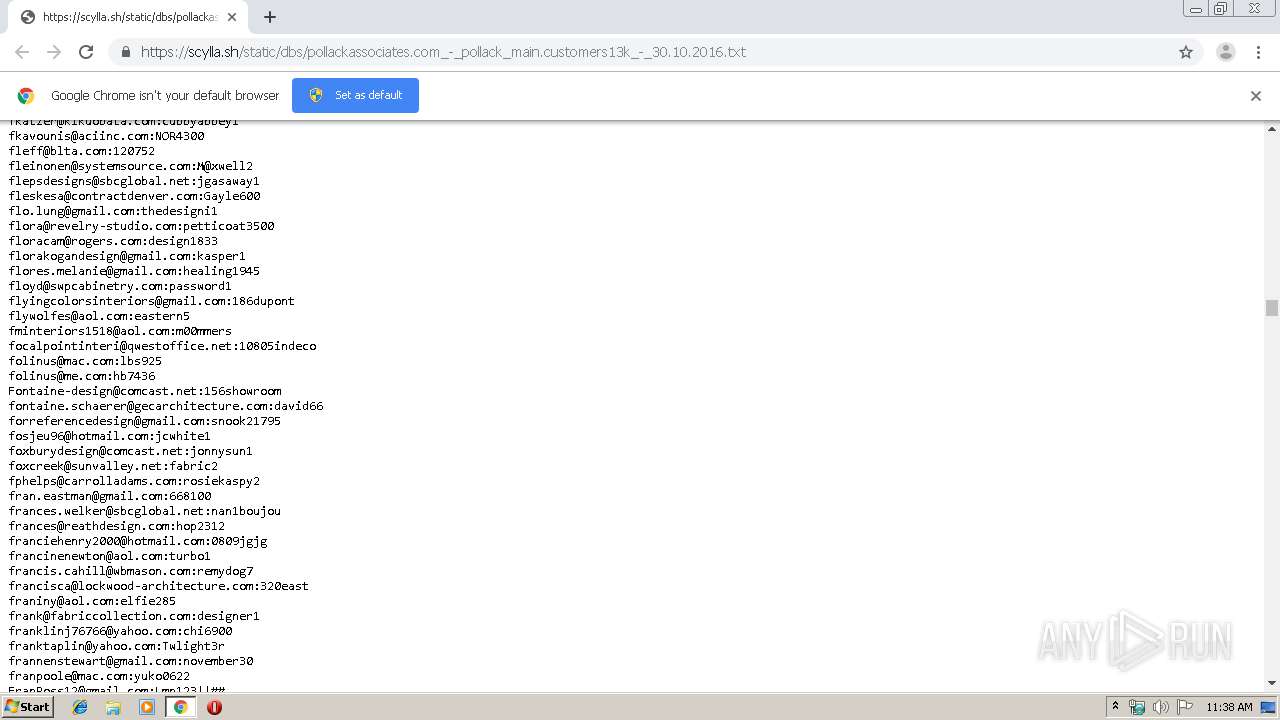The height and width of the screenshot is (720, 1280).
Task: Click the Set as default button
Action: pyautogui.click(x=355, y=95)
